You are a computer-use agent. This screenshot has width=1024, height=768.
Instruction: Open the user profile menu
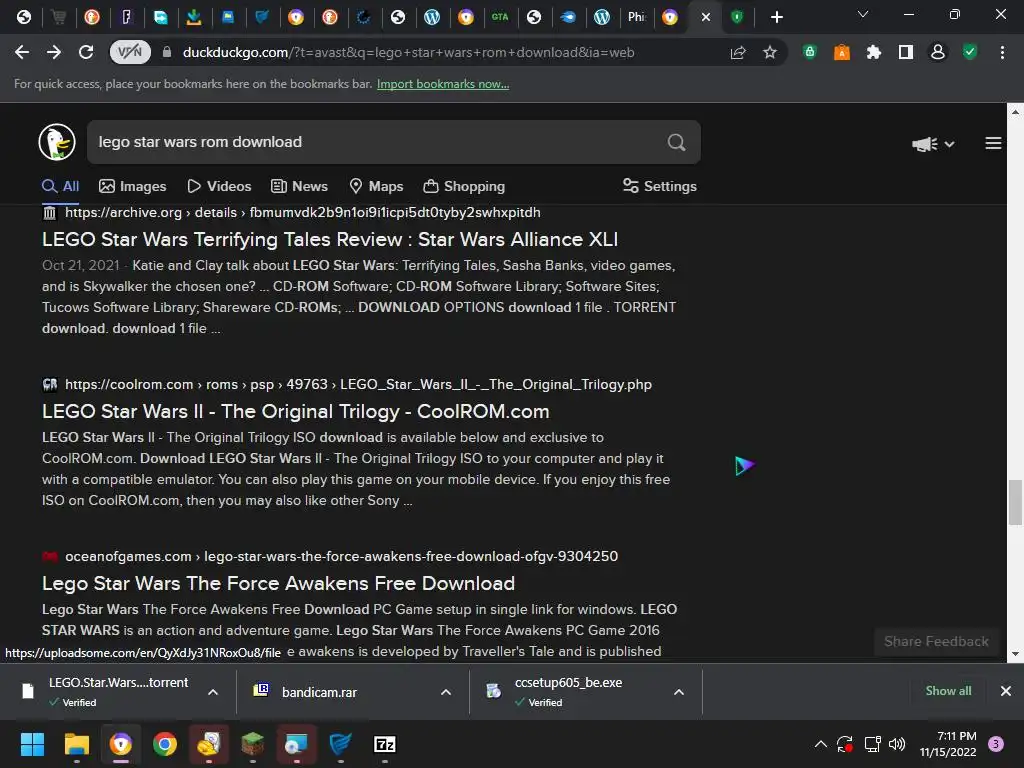coord(938,52)
